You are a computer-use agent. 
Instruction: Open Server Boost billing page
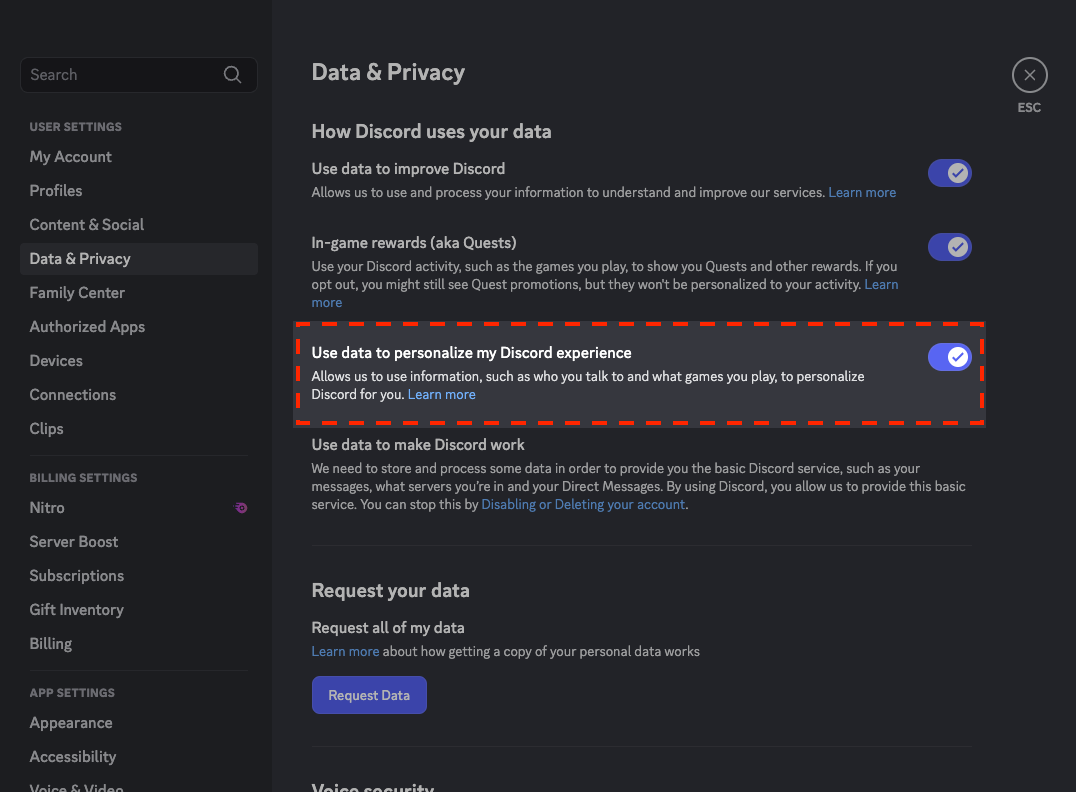(74, 542)
